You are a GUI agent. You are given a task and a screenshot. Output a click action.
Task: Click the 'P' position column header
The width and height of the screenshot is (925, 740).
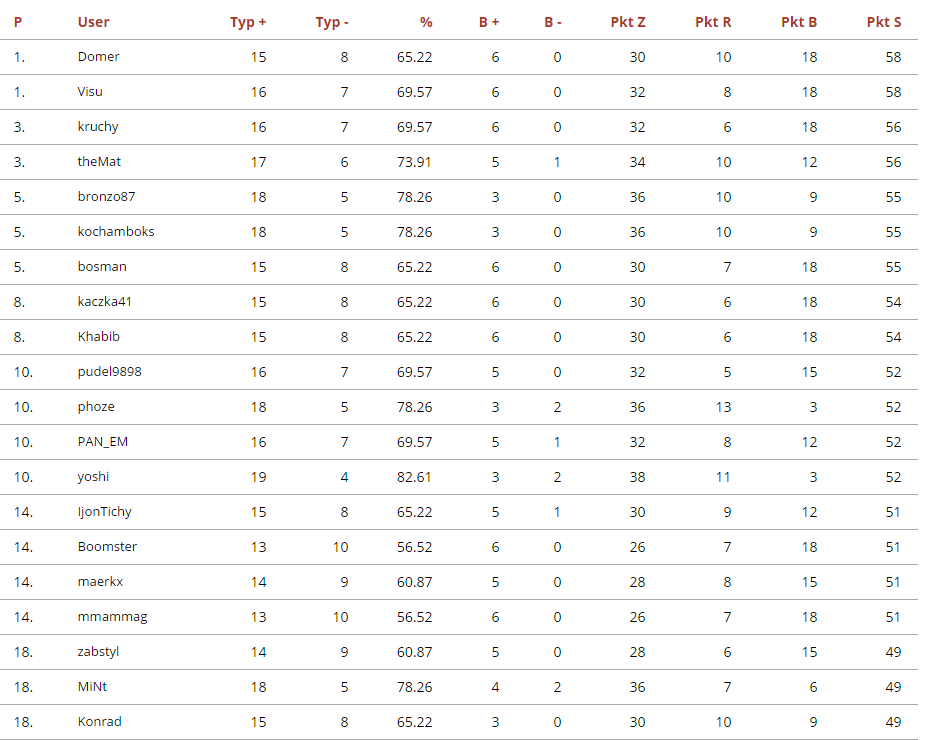click(x=18, y=22)
